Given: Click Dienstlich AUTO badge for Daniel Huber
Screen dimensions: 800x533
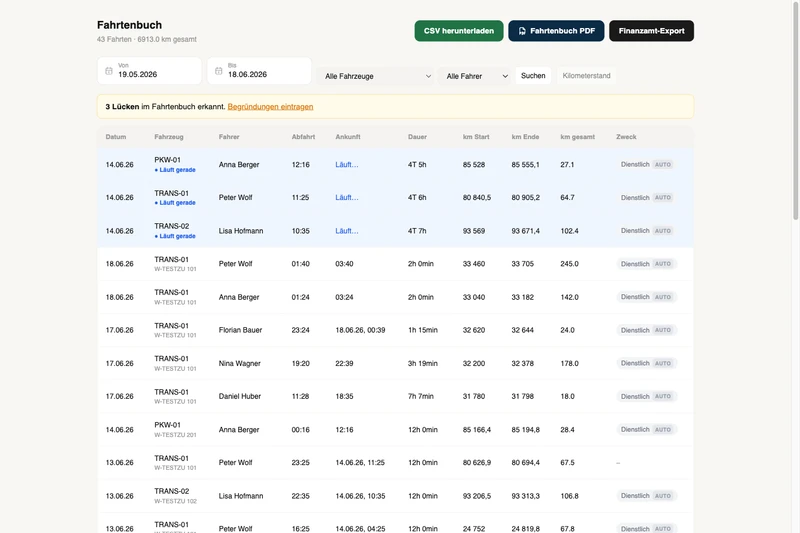Looking at the screenshot, I should [x=646, y=396].
